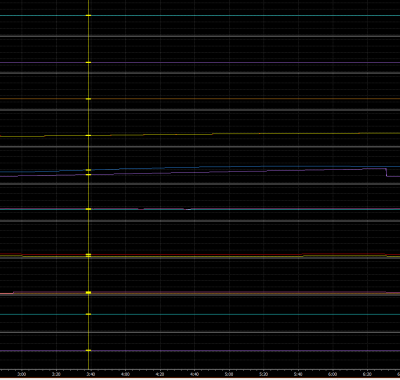This screenshot has height=380, width=400.
Task: Click the 4:40 label on the time axis
Action: [x=194, y=374]
